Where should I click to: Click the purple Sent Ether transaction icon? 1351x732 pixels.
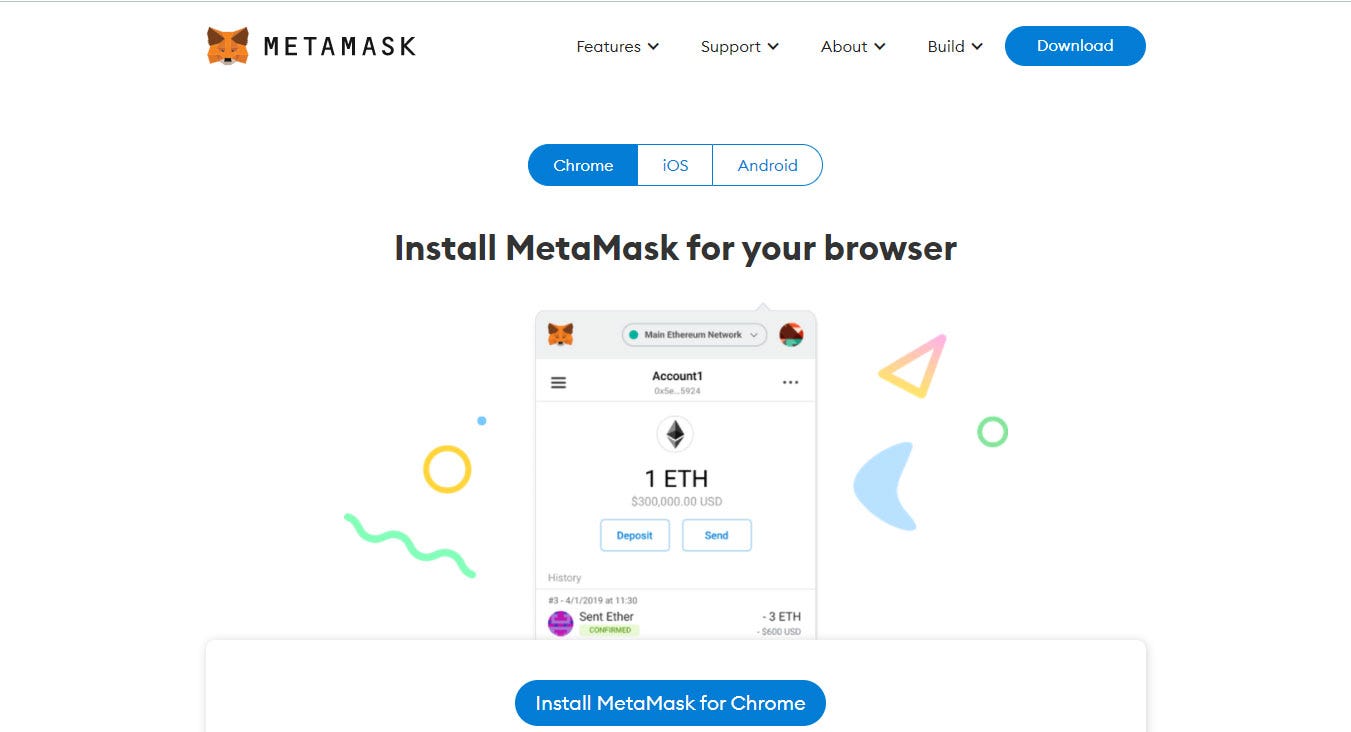[561, 624]
